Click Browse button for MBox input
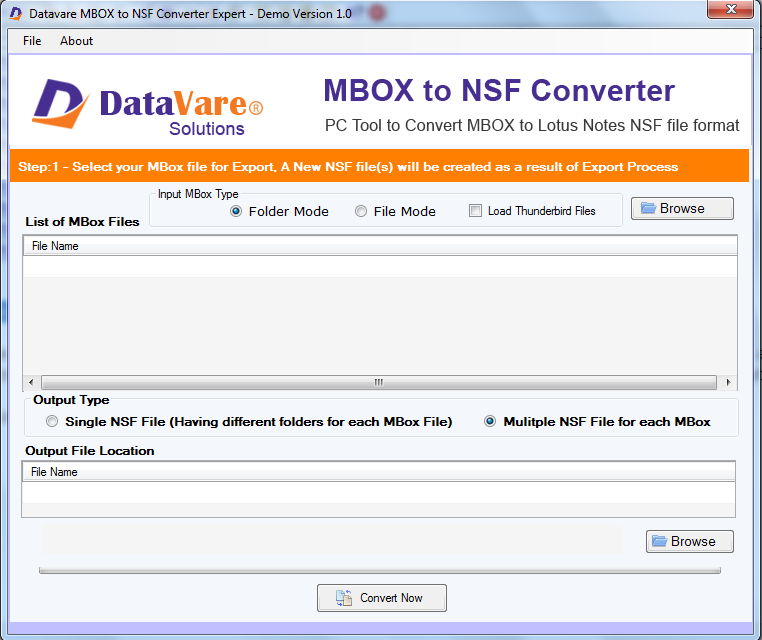 [682, 208]
